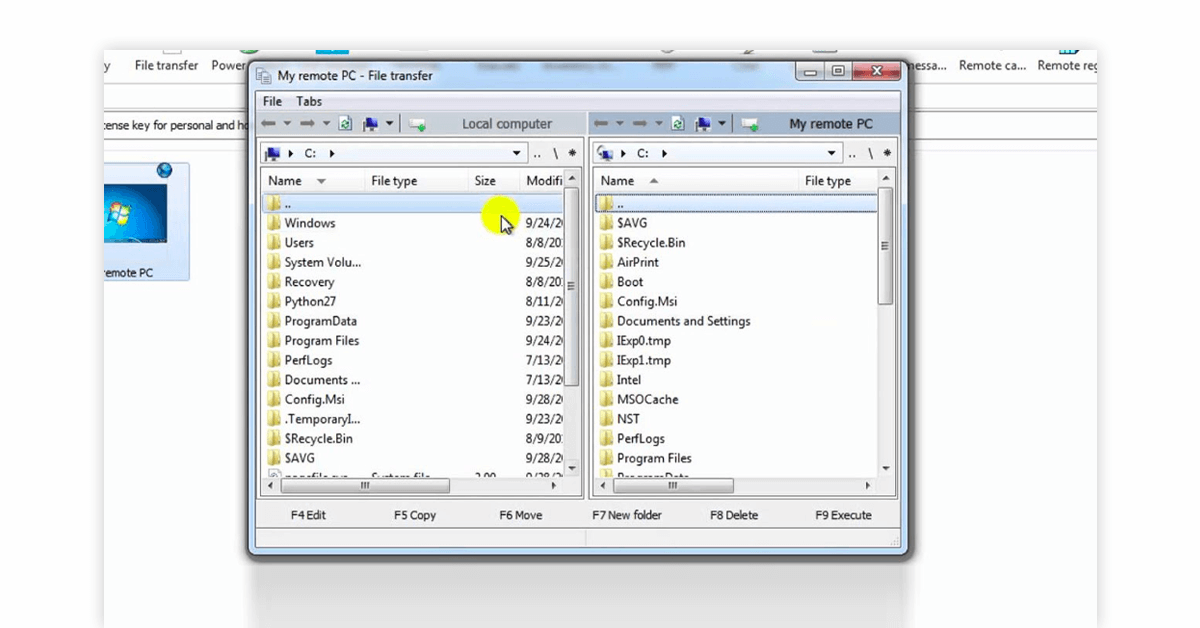Viewport: 1200px width, 628px height.
Task: Select the Users folder in left pane
Action: coord(299,243)
